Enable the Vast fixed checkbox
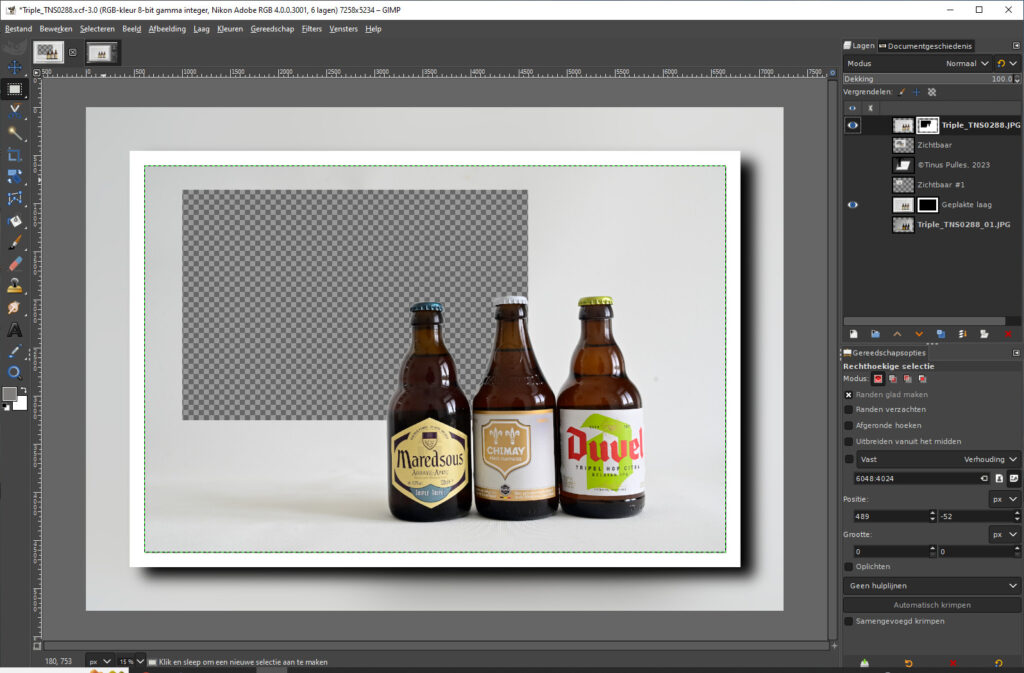Screen dimensions: 1024x673 pos(848,460)
